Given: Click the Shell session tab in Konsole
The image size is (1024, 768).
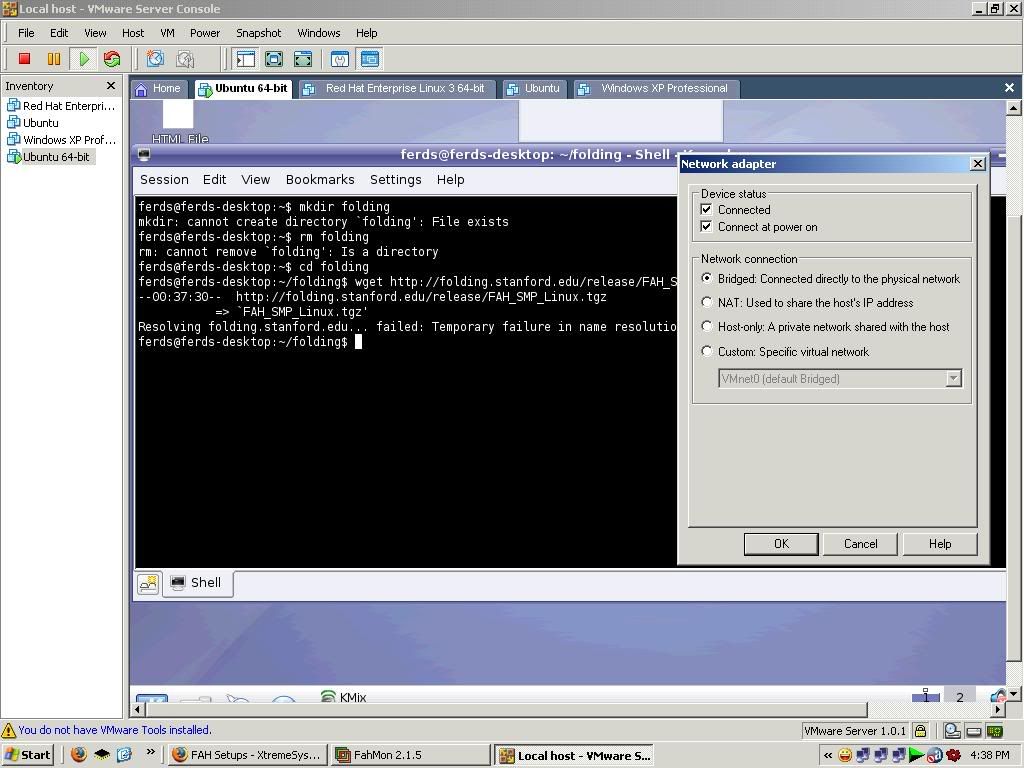Looking at the screenshot, I should (x=196, y=583).
